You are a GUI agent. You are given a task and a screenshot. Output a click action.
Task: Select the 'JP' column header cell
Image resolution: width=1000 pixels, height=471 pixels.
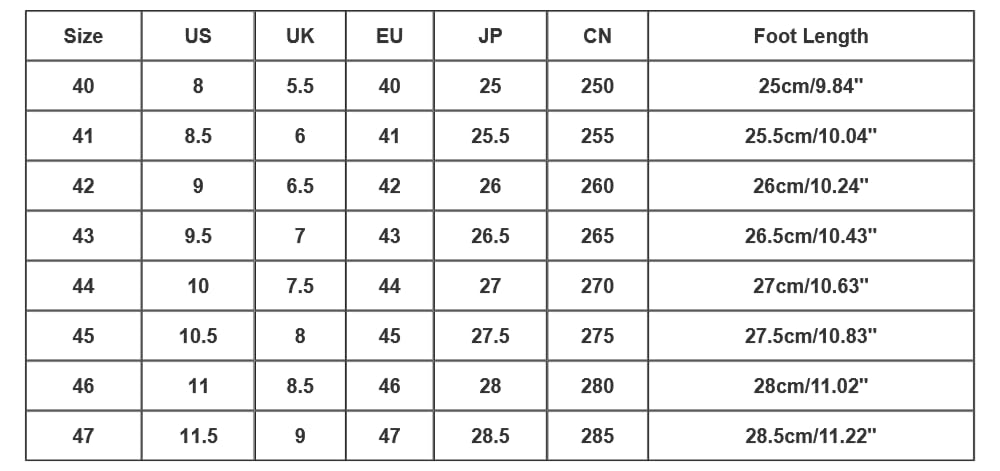pos(490,37)
